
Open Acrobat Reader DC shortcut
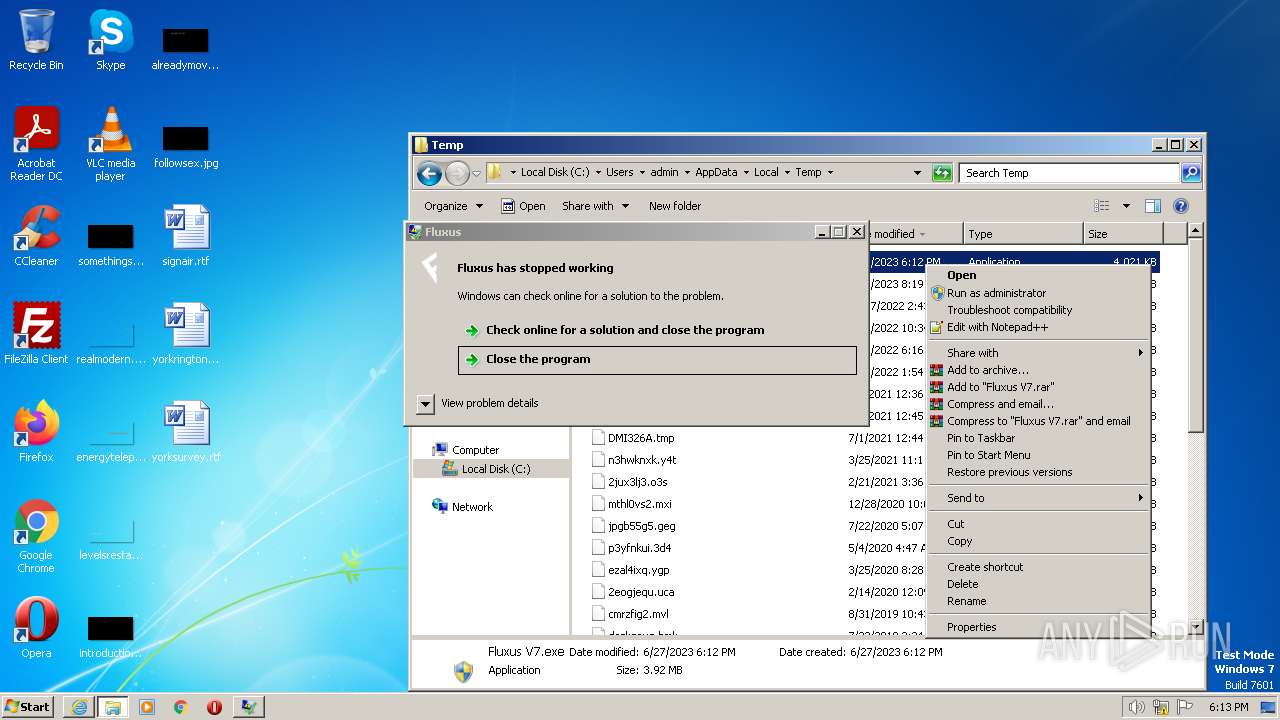(36, 144)
